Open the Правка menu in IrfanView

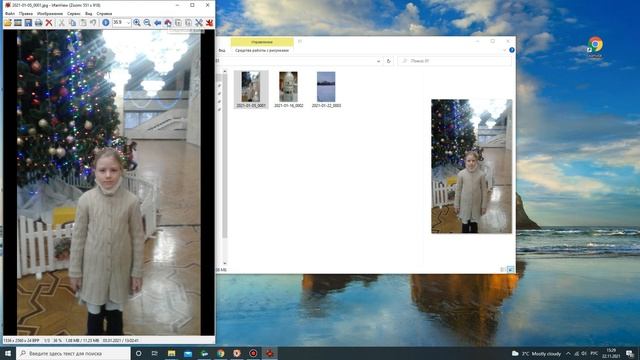point(26,13)
